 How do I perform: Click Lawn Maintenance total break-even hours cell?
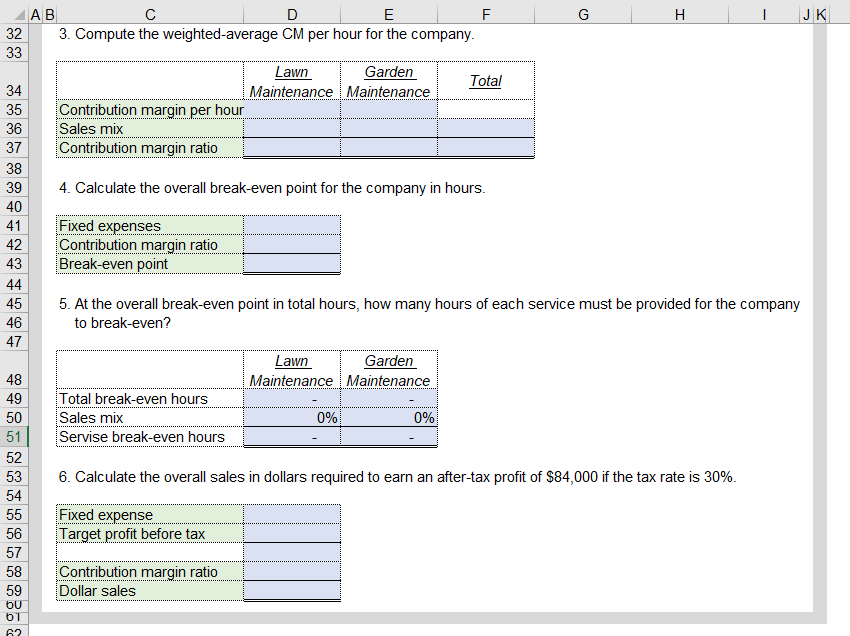pyautogui.click(x=292, y=399)
